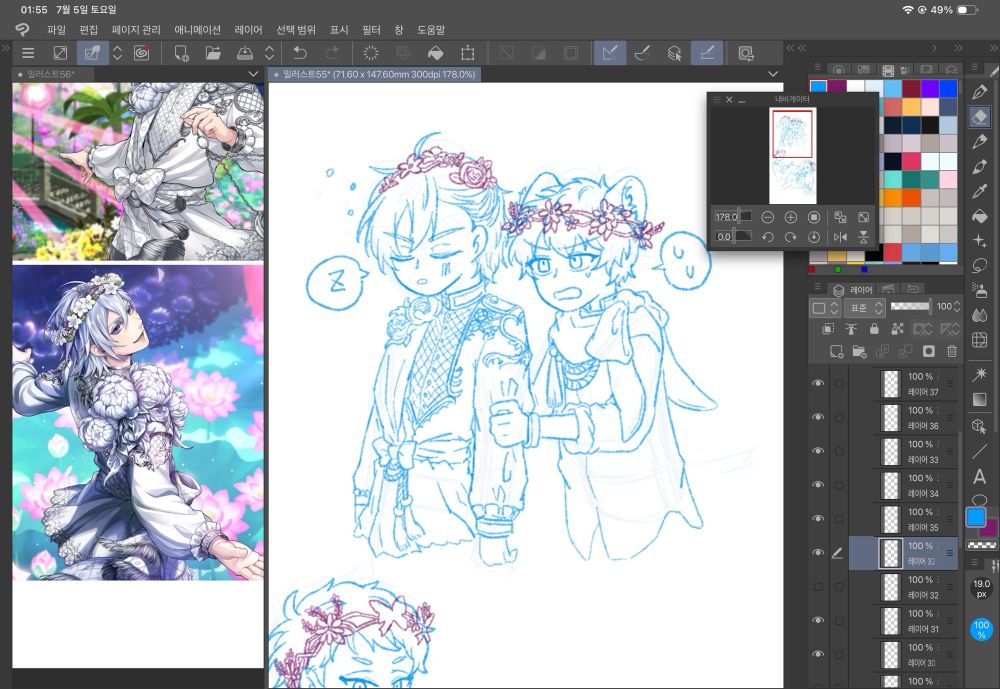Select the Object operation tool
Screen dimensions: 1000x689
(x=980, y=426)
